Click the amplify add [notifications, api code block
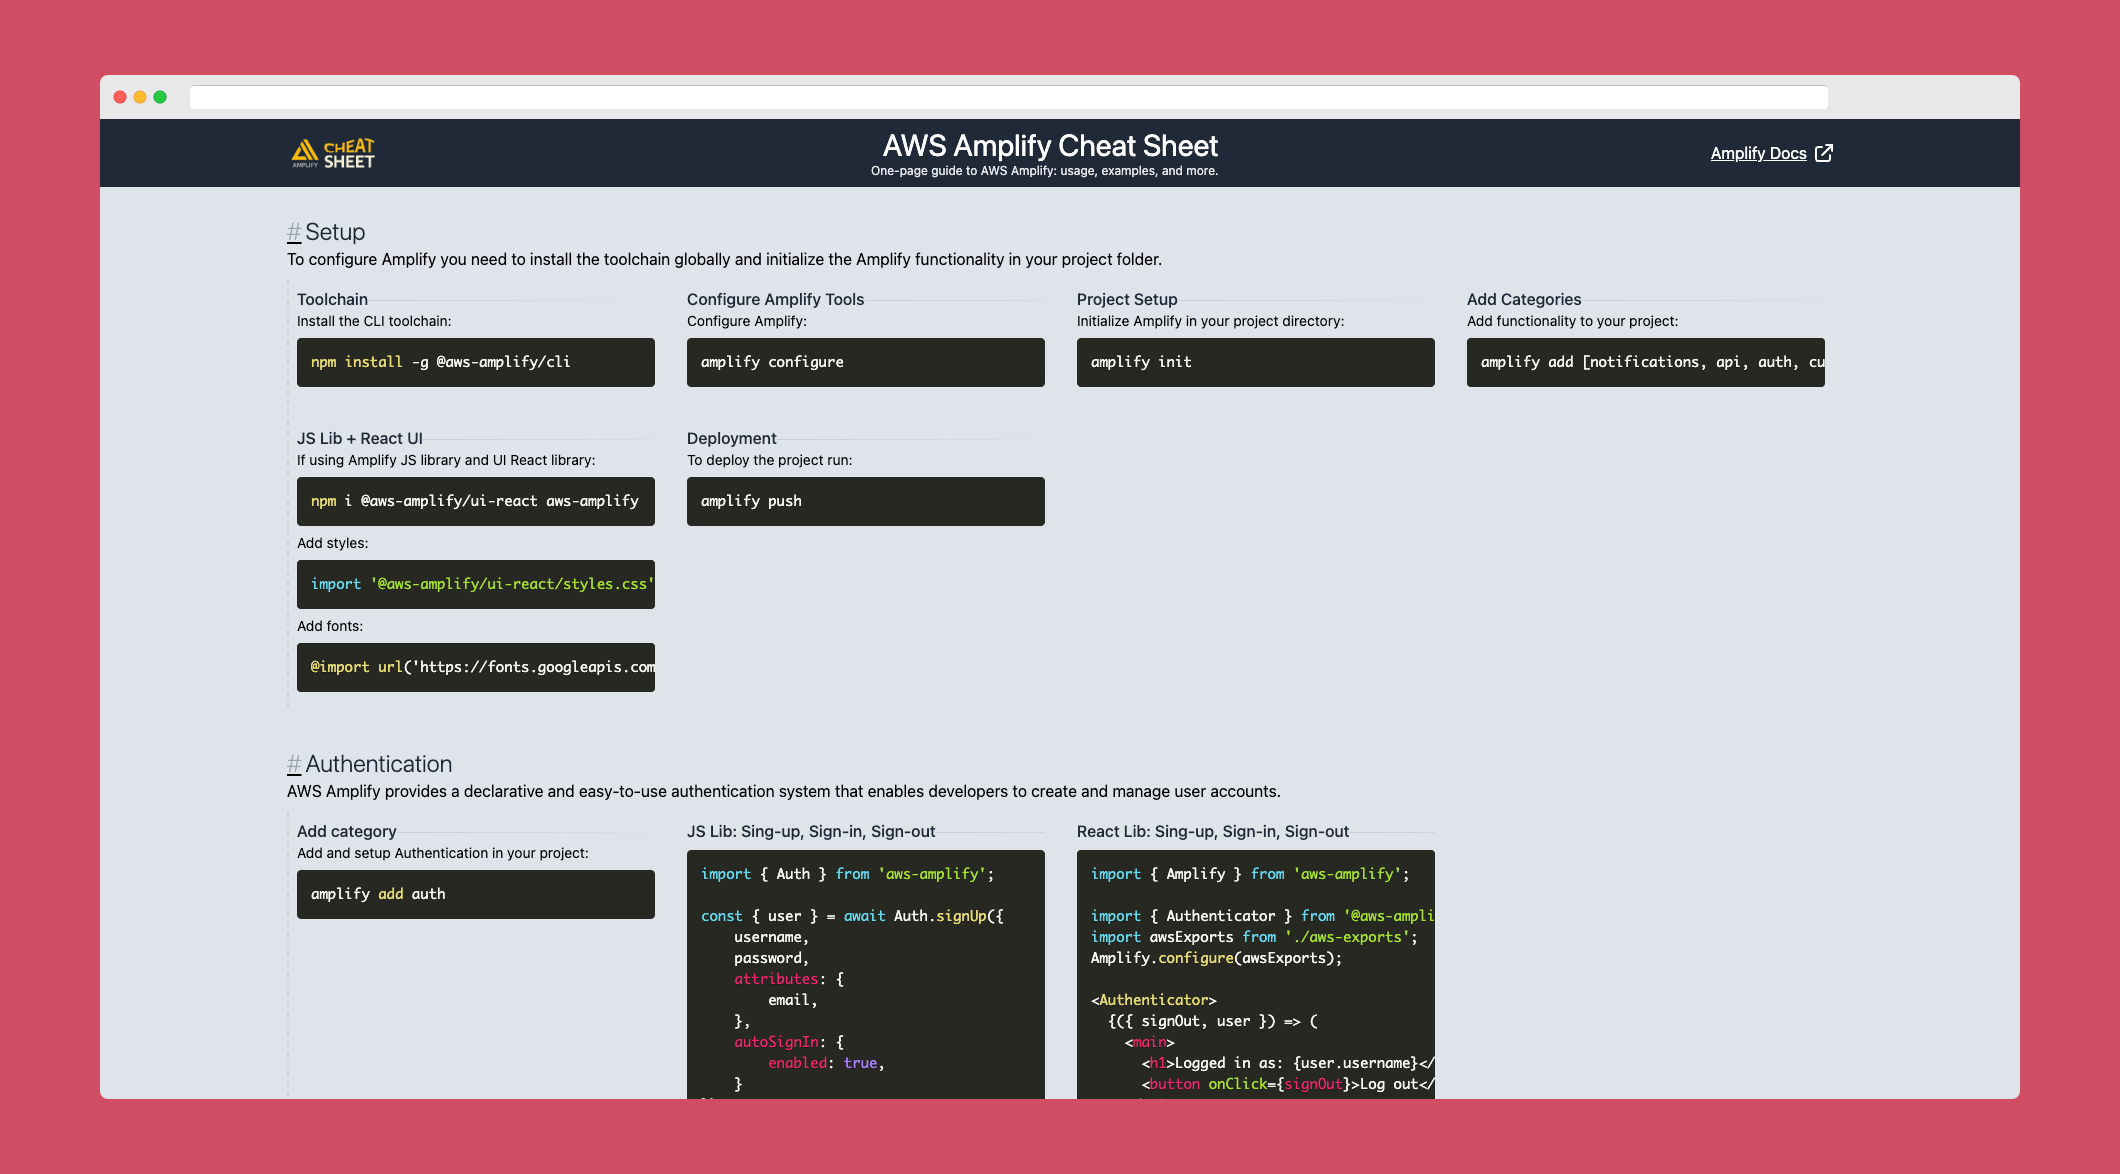The image size is (2120, 1174). coord(1646,362)
